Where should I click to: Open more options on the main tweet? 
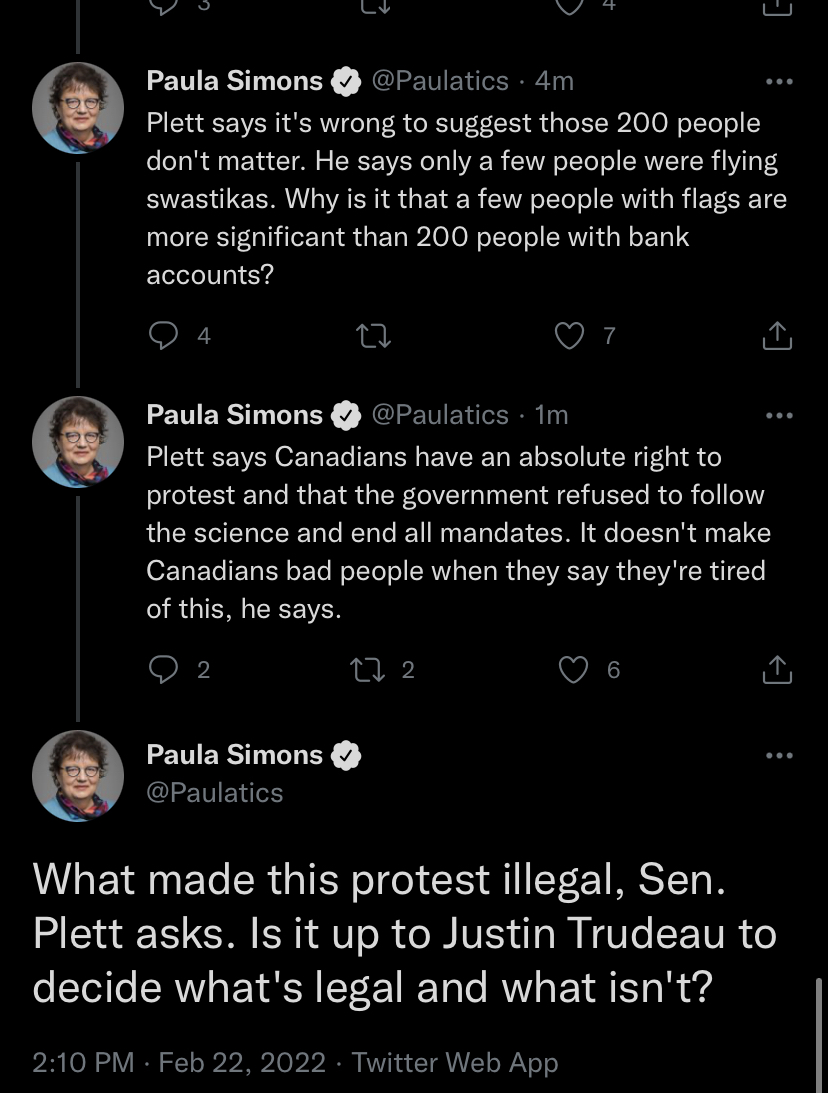point(779,756)
